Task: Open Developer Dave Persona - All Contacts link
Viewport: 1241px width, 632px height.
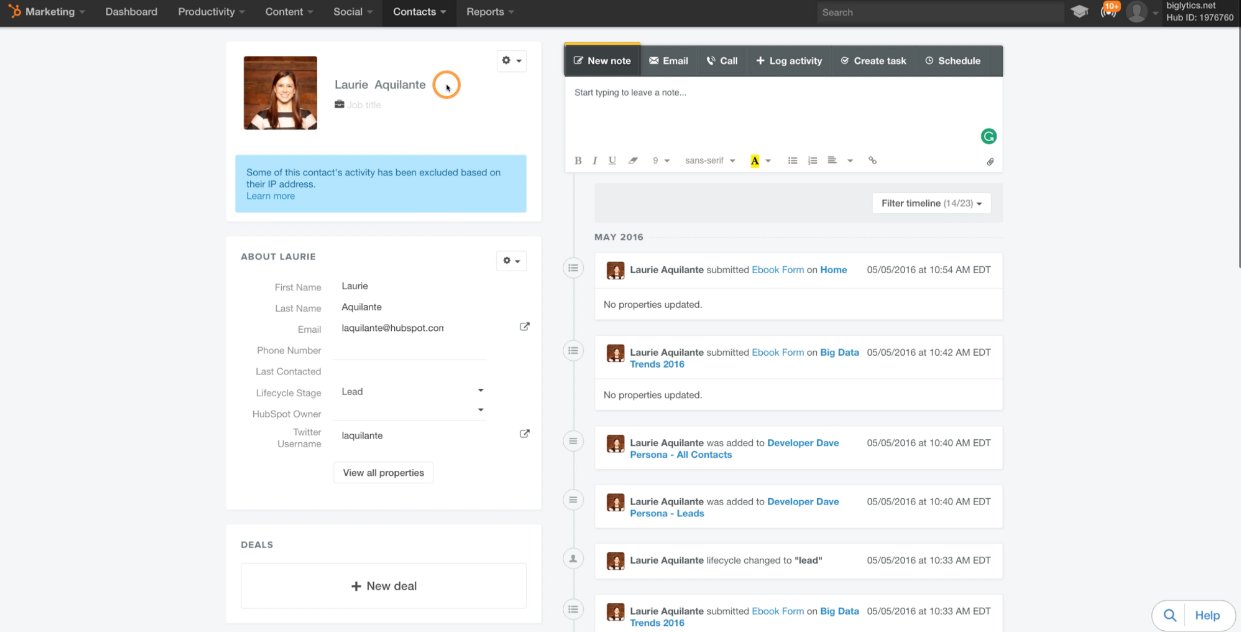Action: click(x=734, y=449)
